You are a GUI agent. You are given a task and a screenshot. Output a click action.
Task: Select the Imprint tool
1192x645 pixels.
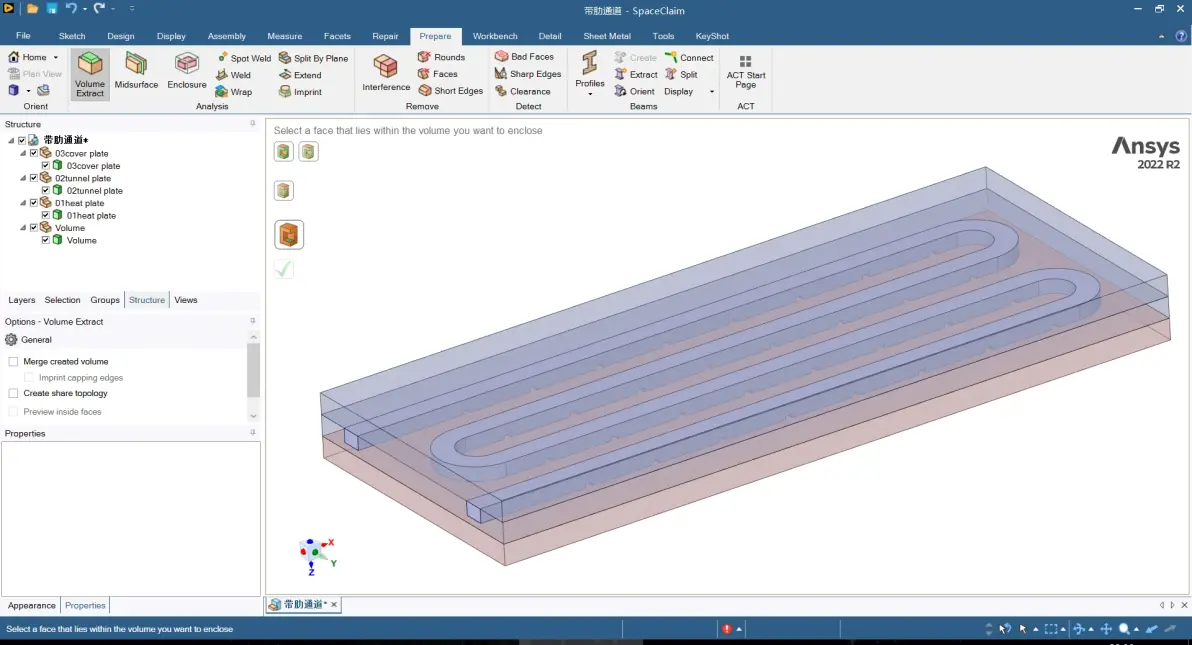[300, 91]
